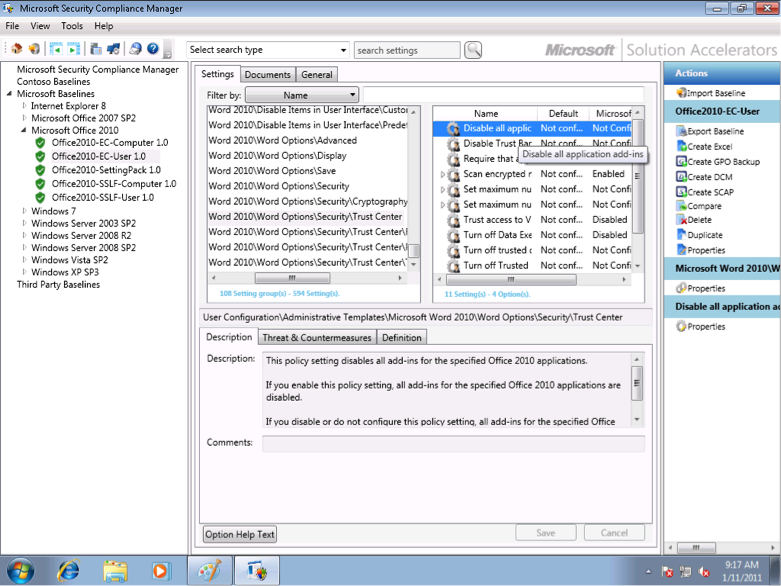Image resolution: width=781 pixels, height=586 pixels.
Task: Launch Windows Media Player from the taskbar
Action: pyautogui.click(x=160, y=571)
